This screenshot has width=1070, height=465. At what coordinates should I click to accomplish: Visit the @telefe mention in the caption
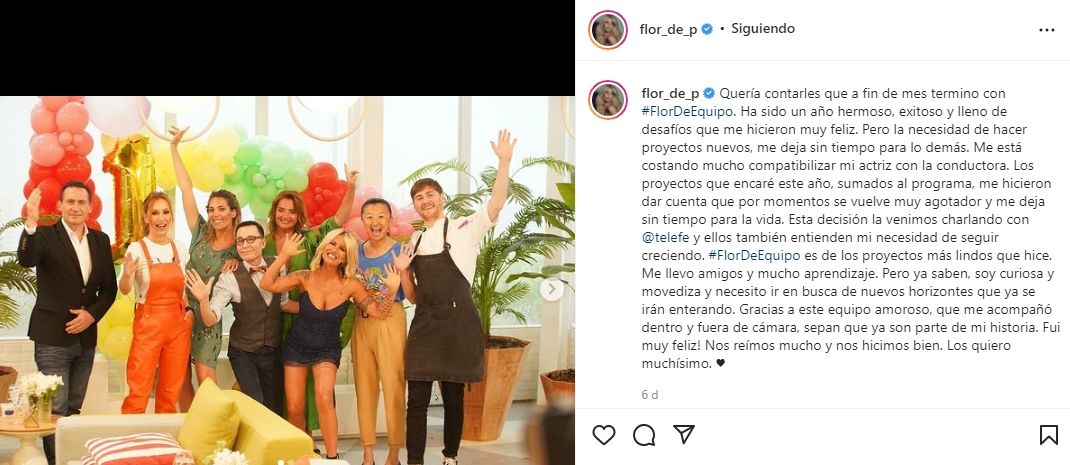click(x=665, y=238)
